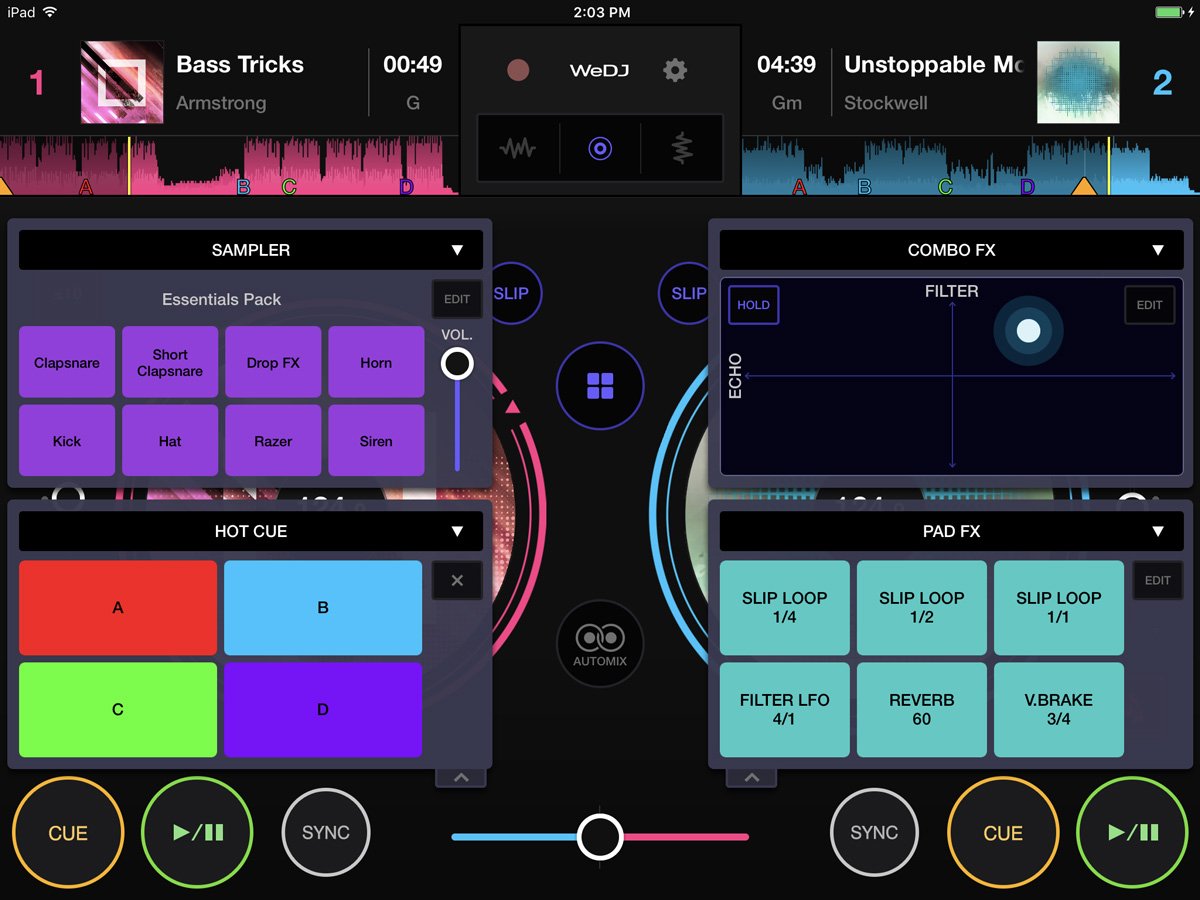Toggle SLIP mode on deck 2
This screenshot has width=1200, height=900.
click(686, 294)
